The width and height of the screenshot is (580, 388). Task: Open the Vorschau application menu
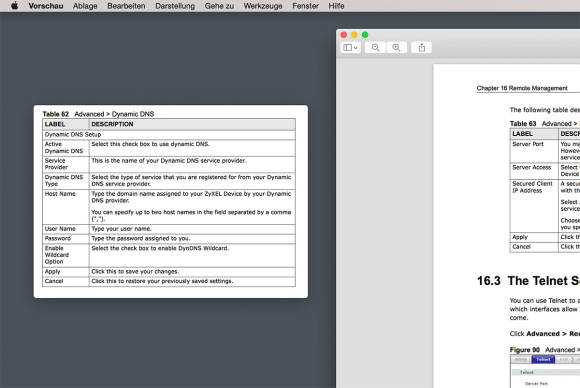click(x=46, y=6)
